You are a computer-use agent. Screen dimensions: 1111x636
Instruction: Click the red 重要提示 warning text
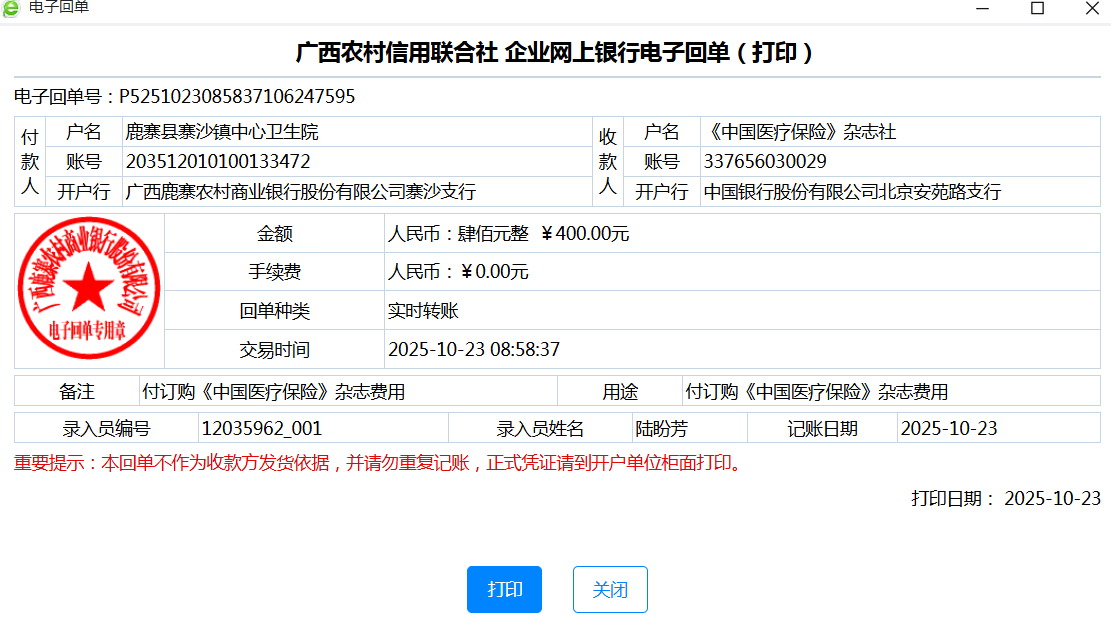click(378, 464)
